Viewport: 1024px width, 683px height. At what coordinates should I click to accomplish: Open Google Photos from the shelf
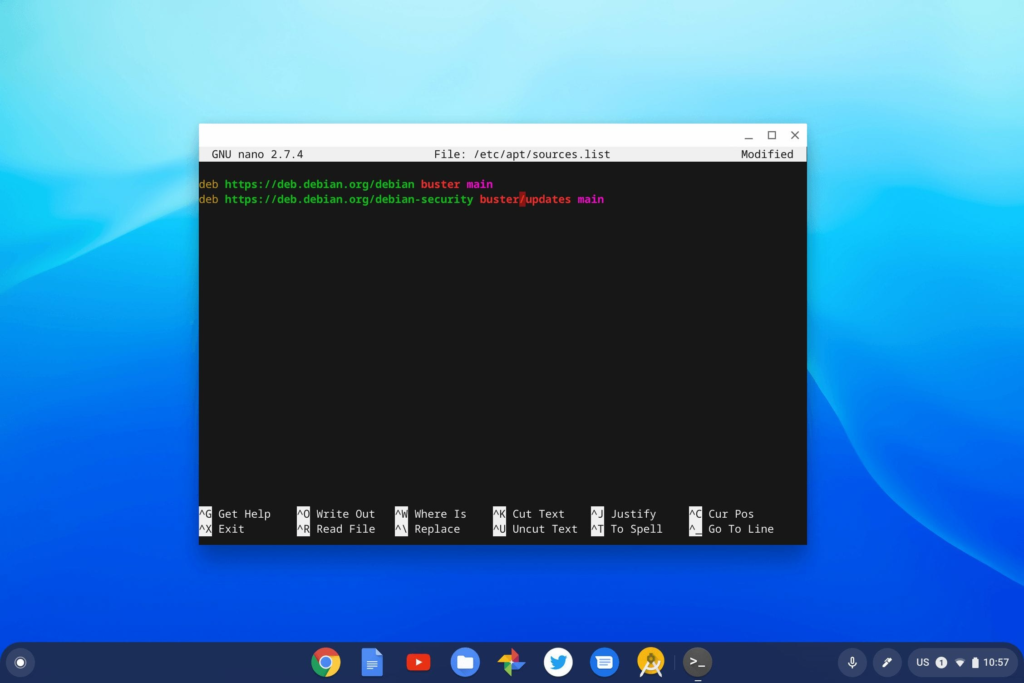511,662
